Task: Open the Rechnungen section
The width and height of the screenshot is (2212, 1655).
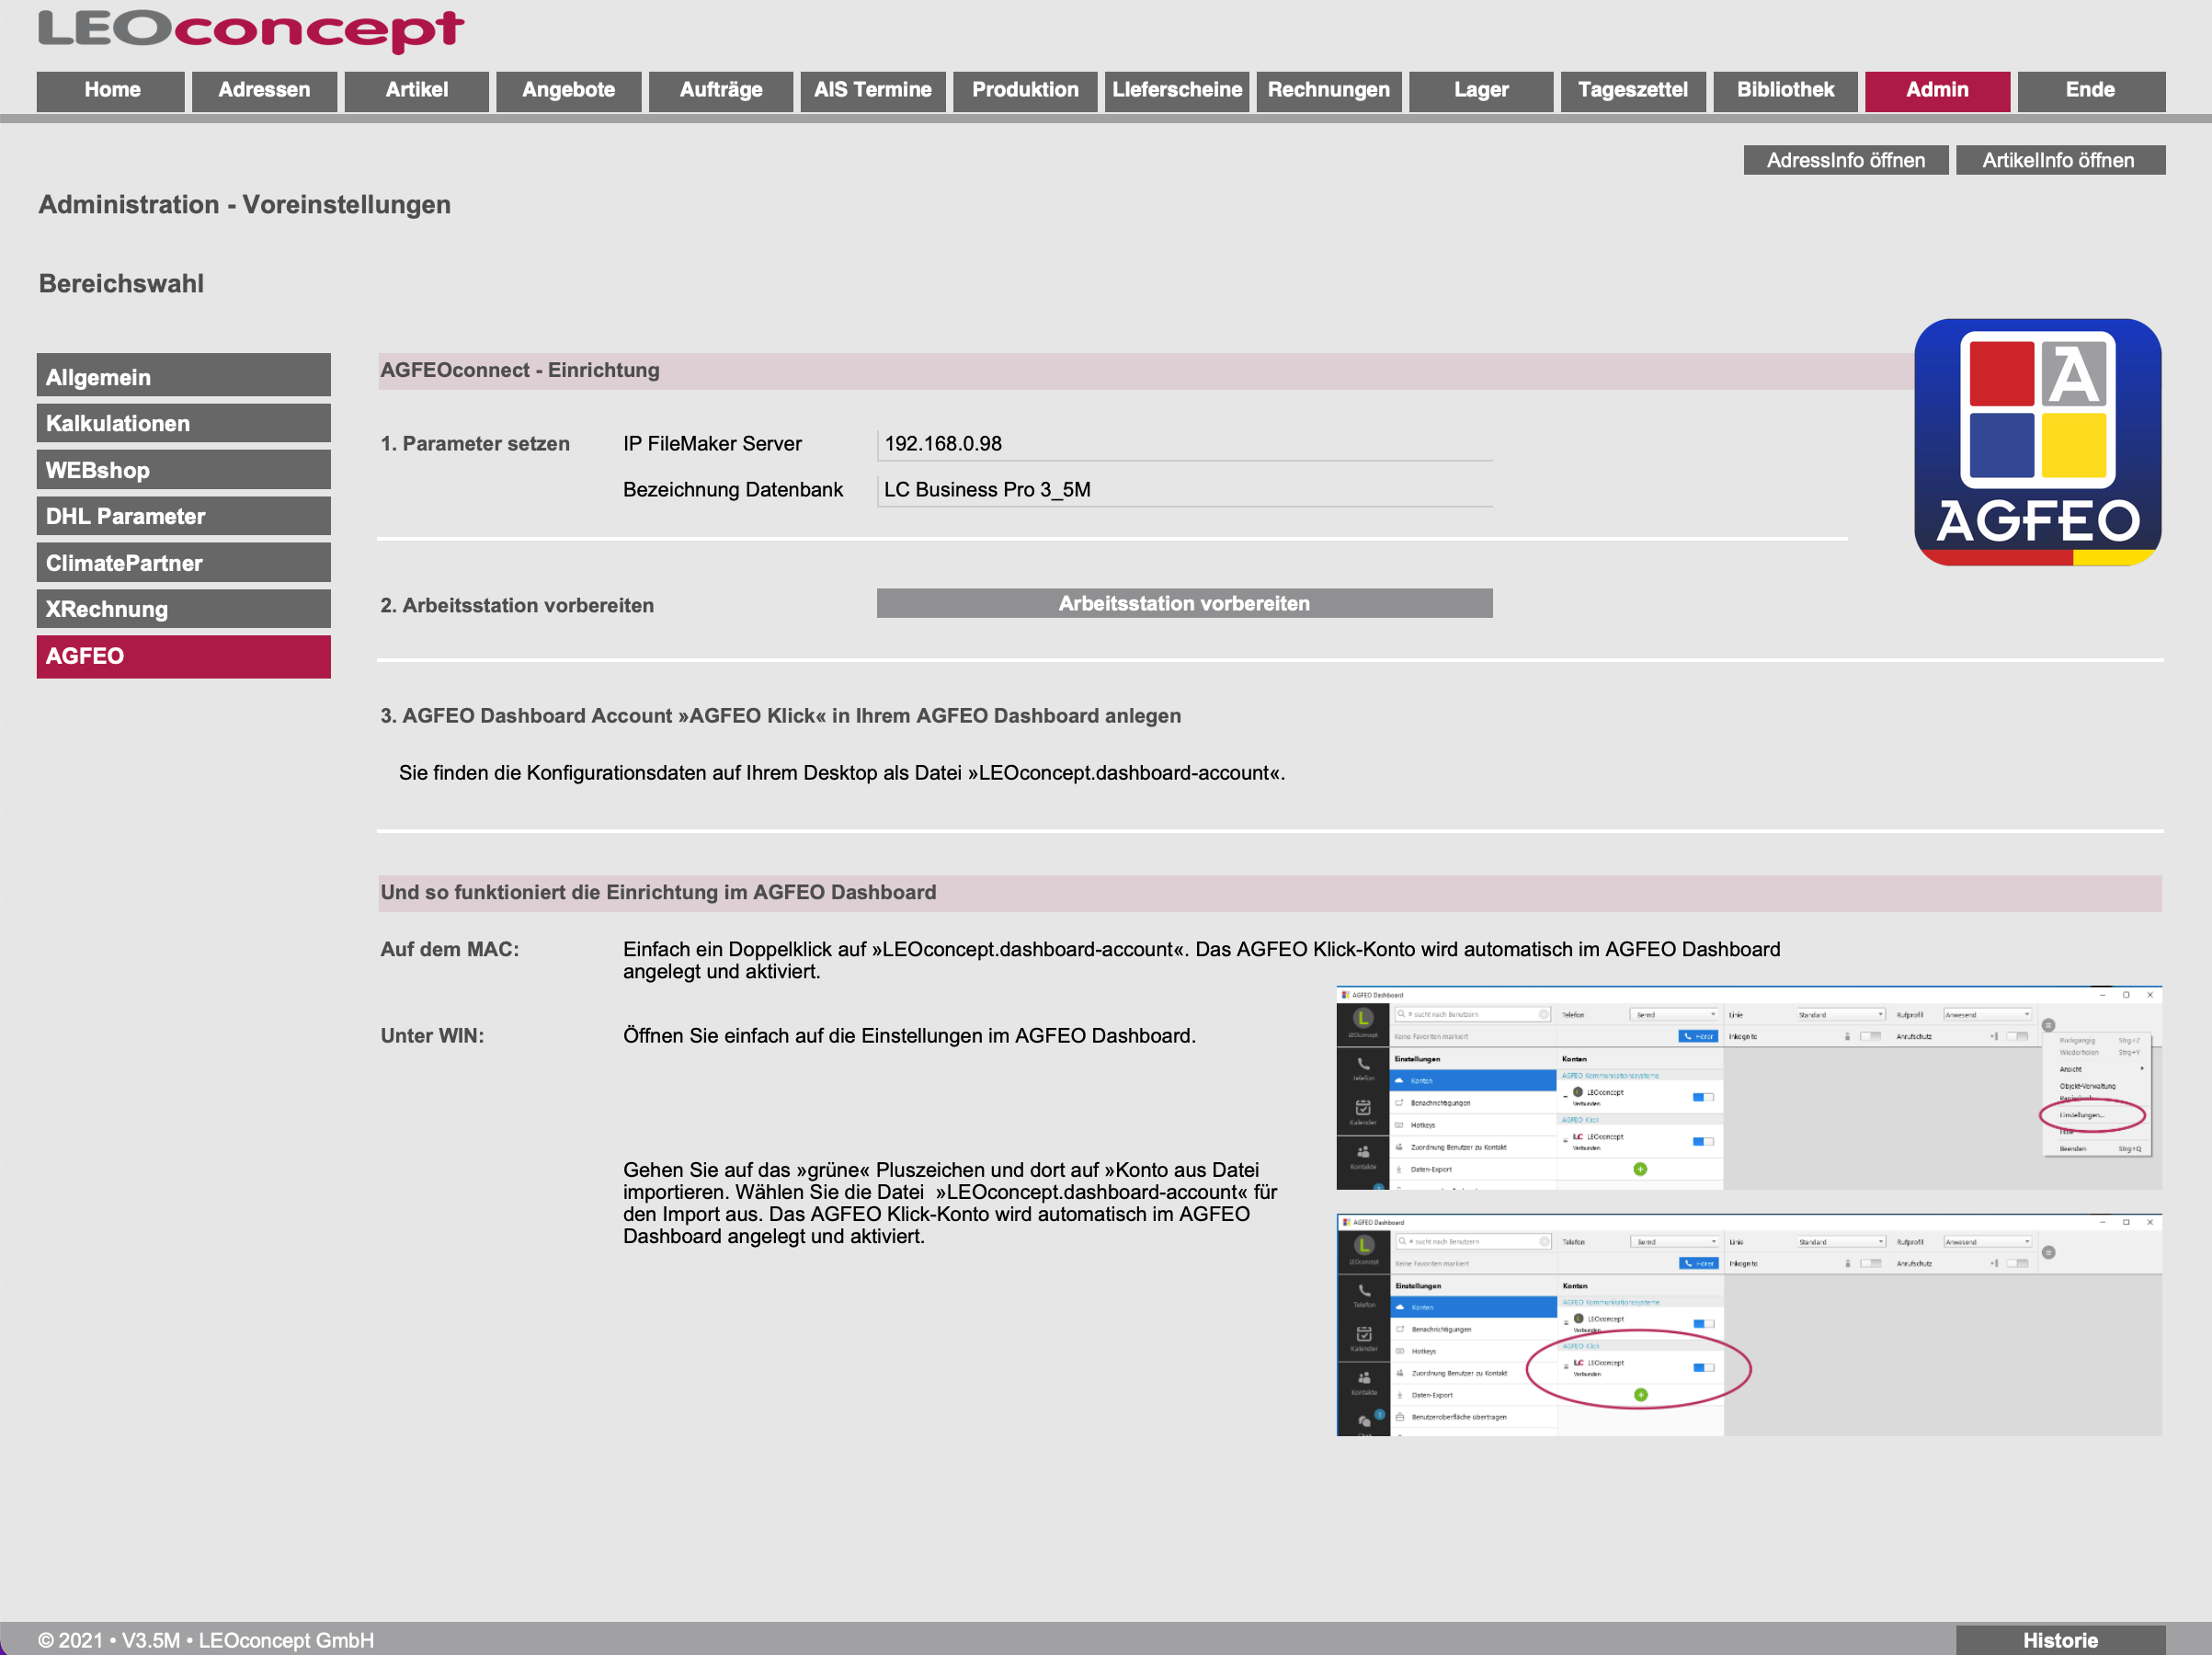Action: (1329, 91)
